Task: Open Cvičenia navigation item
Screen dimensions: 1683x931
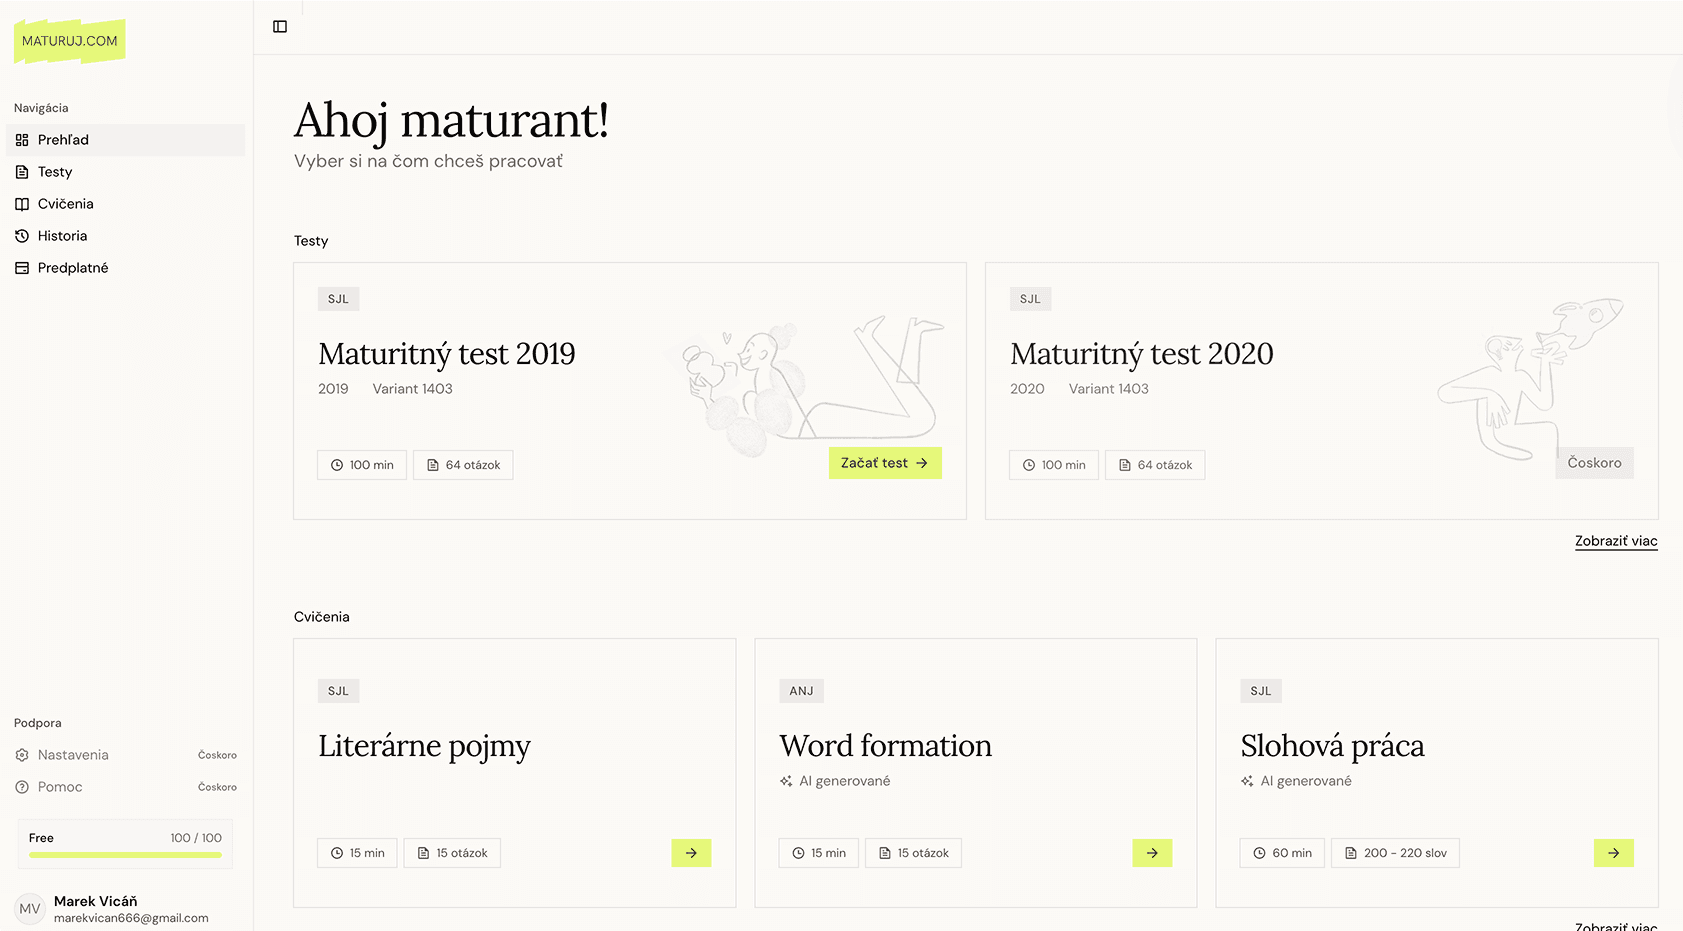Action: [125, 204]
